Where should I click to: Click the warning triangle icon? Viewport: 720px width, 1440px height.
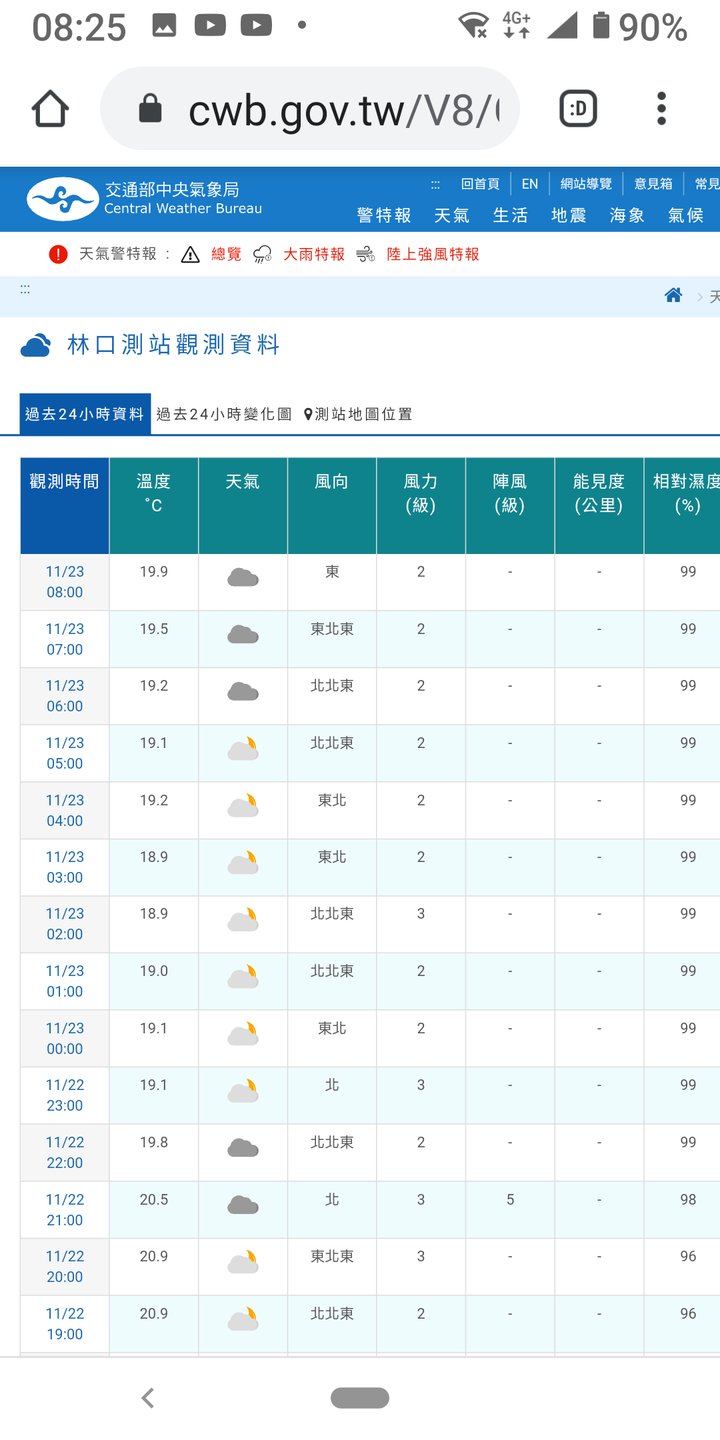[x=190, y=254]
